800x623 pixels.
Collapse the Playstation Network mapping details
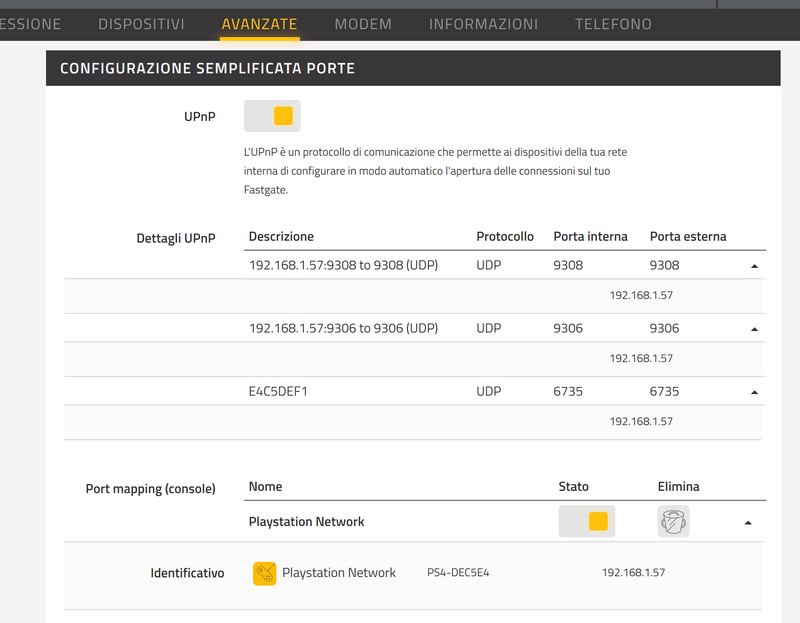point(748,522)
